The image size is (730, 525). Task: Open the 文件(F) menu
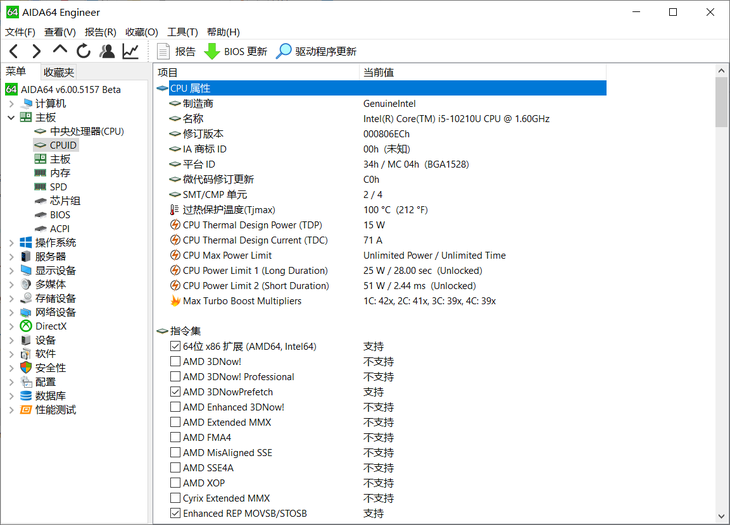(20, 32)
